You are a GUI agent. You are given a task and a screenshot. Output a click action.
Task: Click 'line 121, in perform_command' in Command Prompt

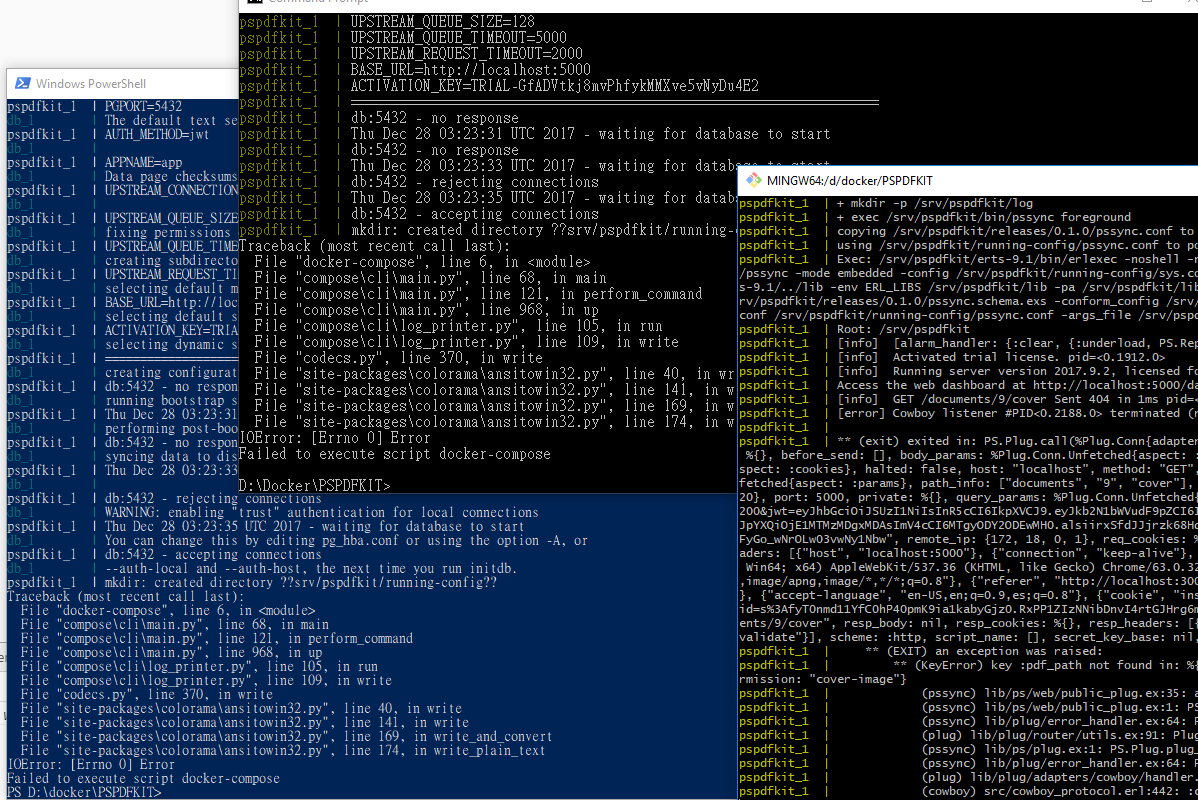click(587, 294)
